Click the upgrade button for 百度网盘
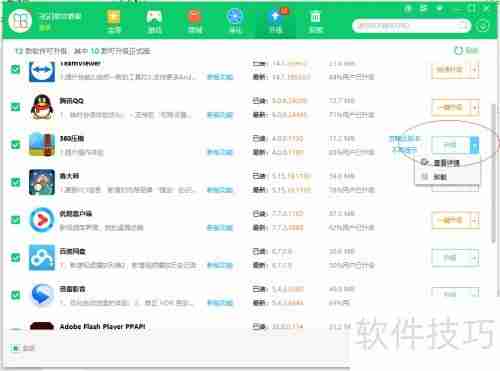The image size is (500, 371). coord(450,258)
